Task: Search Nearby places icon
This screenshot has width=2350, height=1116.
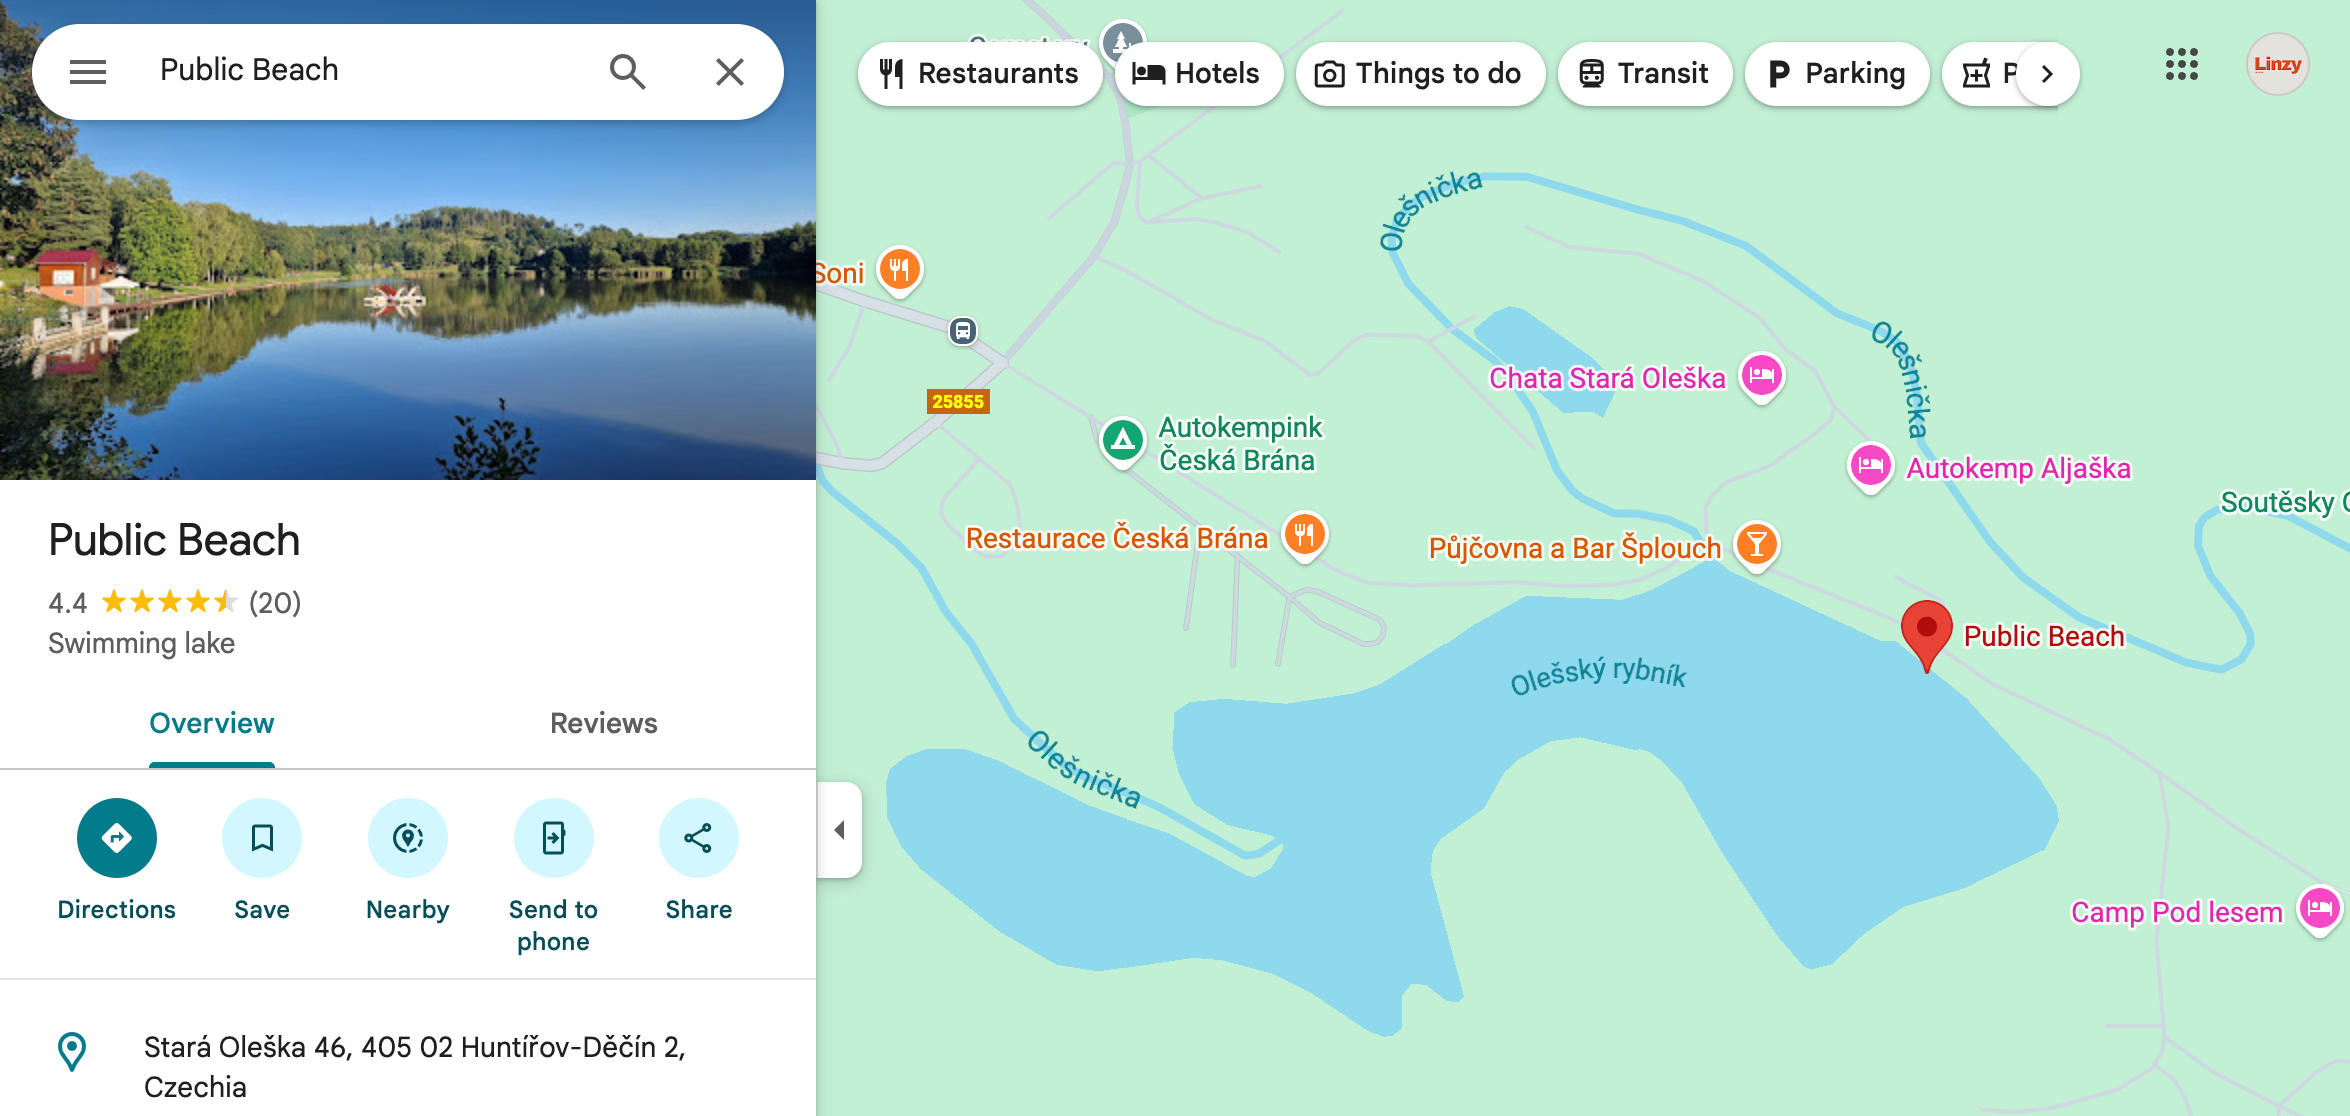Action: tap(408, 838)
